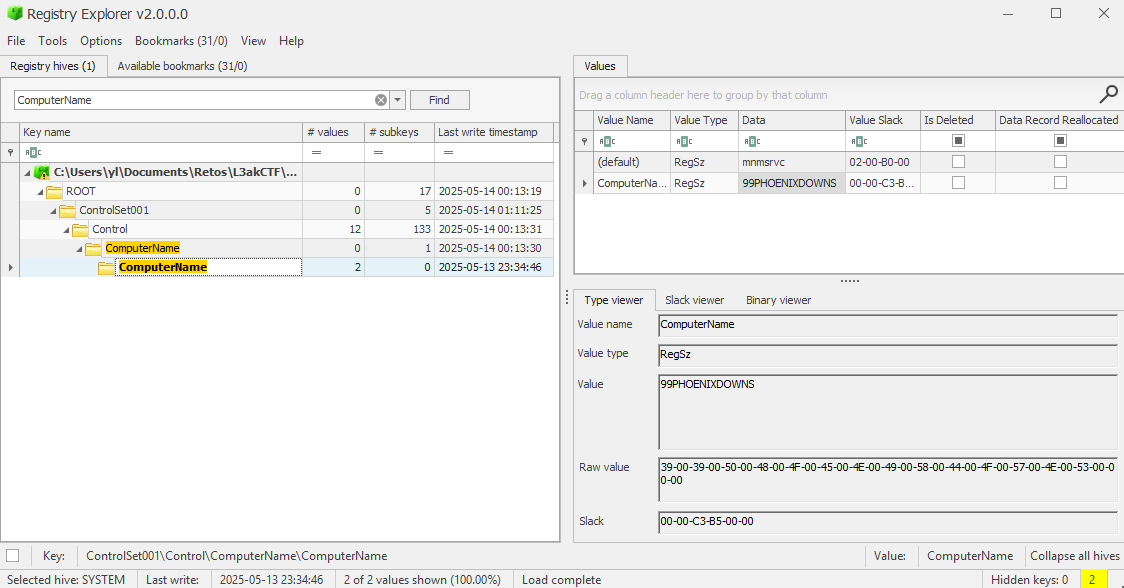The height and width of the screenshot is (588, 1124).
Task: Click the Data column filter operator icon
Action: coord(753,141)
